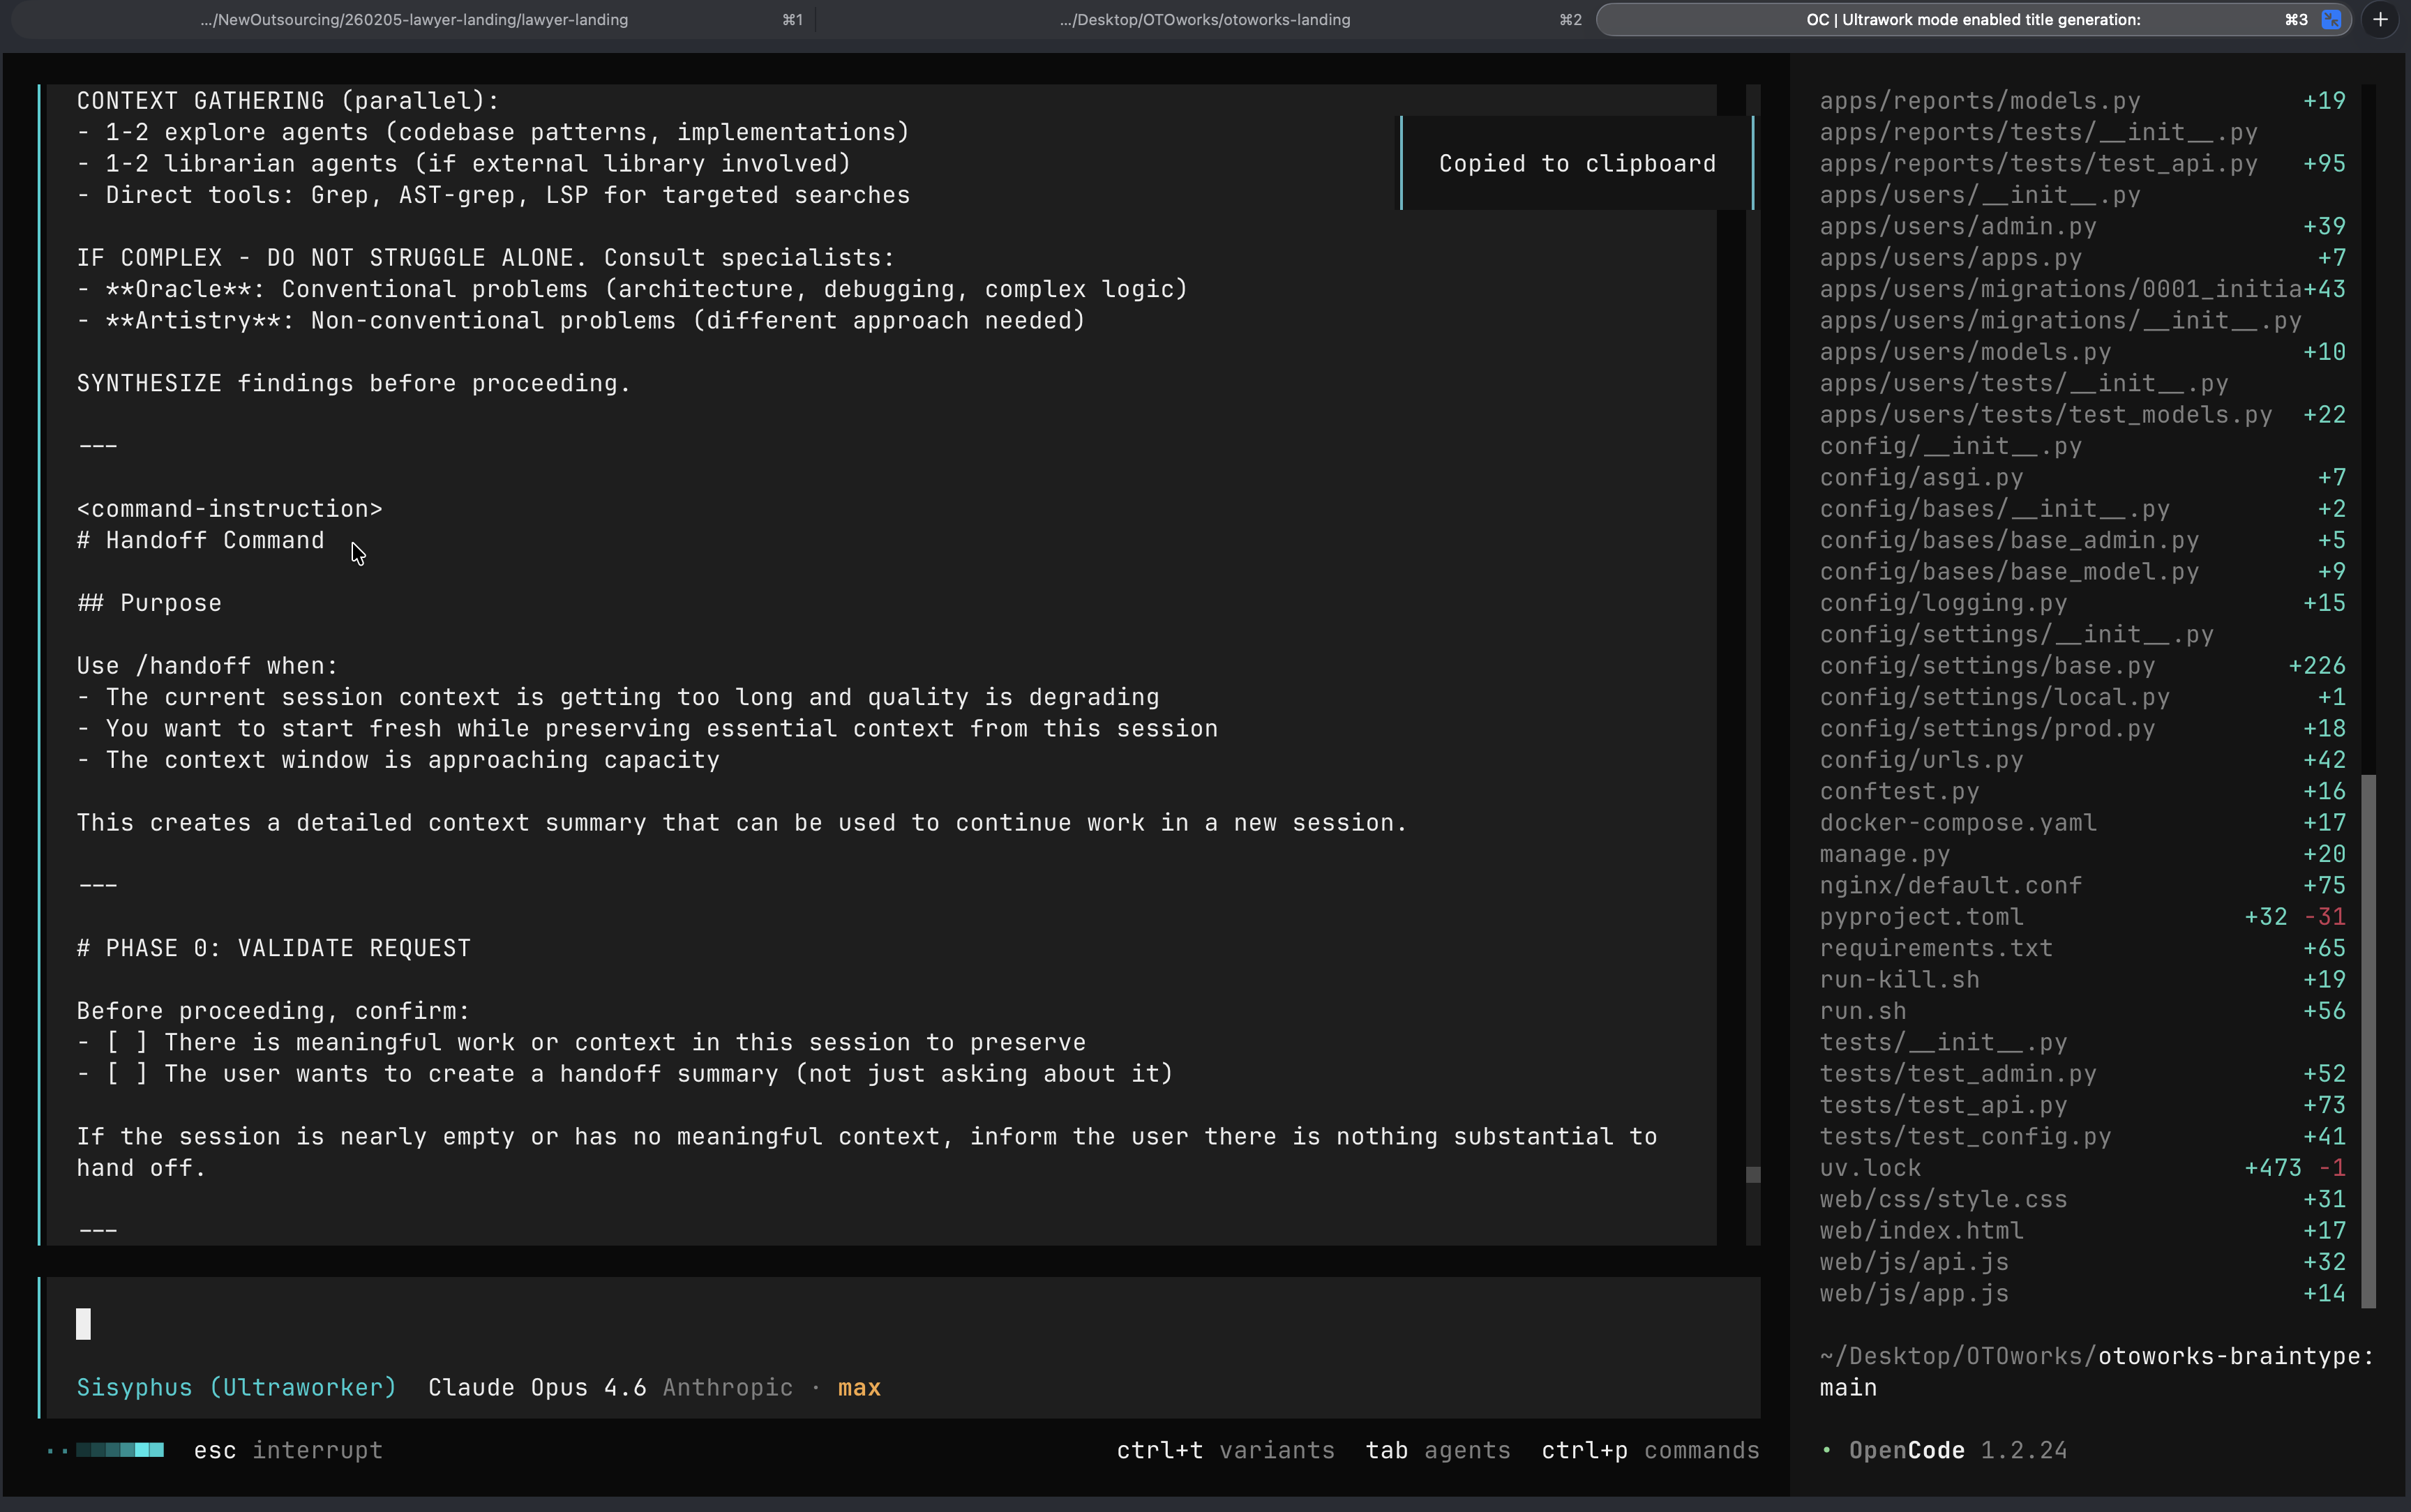This screenshot has width=2411, height=1512.
Task: Switch to the lawyer-landing terminal tab
Action: coord(414,19)
